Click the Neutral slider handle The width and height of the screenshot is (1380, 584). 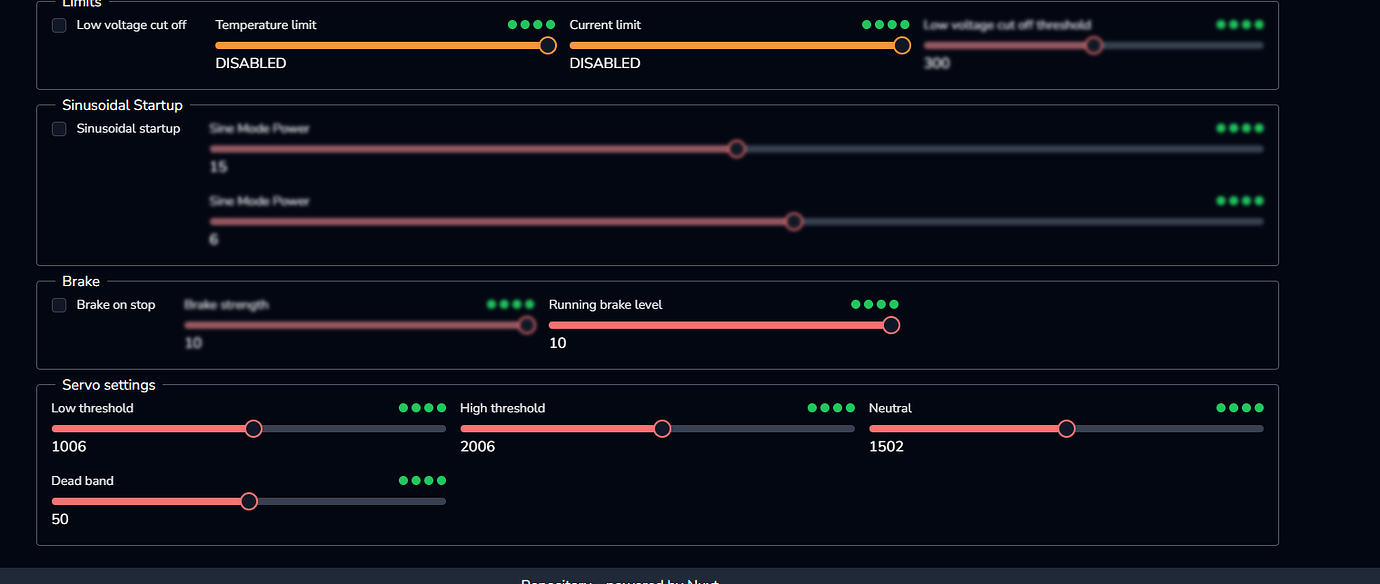pyautogui.click(x=1066, y=428)
